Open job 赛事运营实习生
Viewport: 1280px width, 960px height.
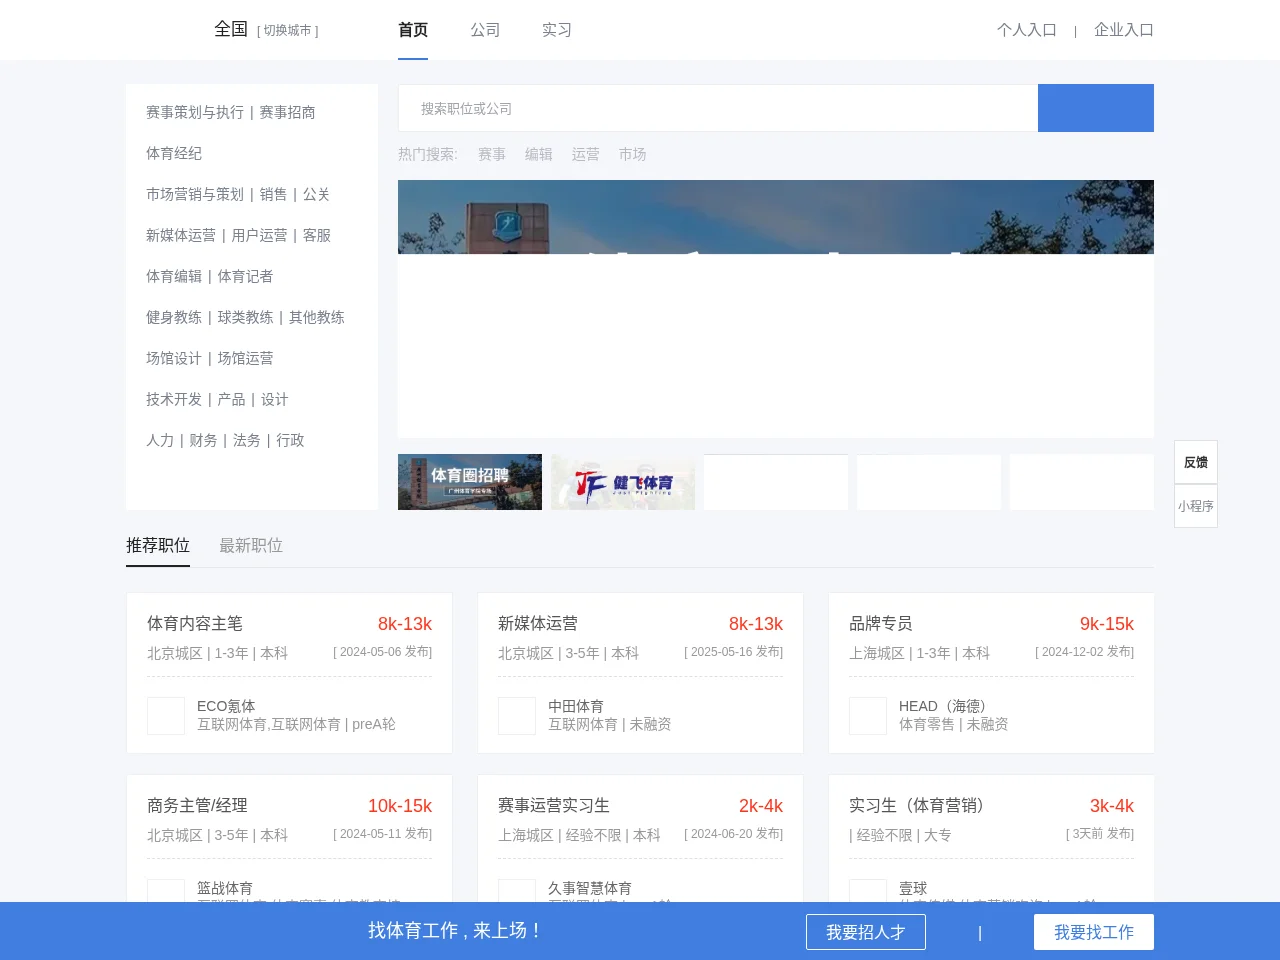pyautogui.click(x=554, y=806)
